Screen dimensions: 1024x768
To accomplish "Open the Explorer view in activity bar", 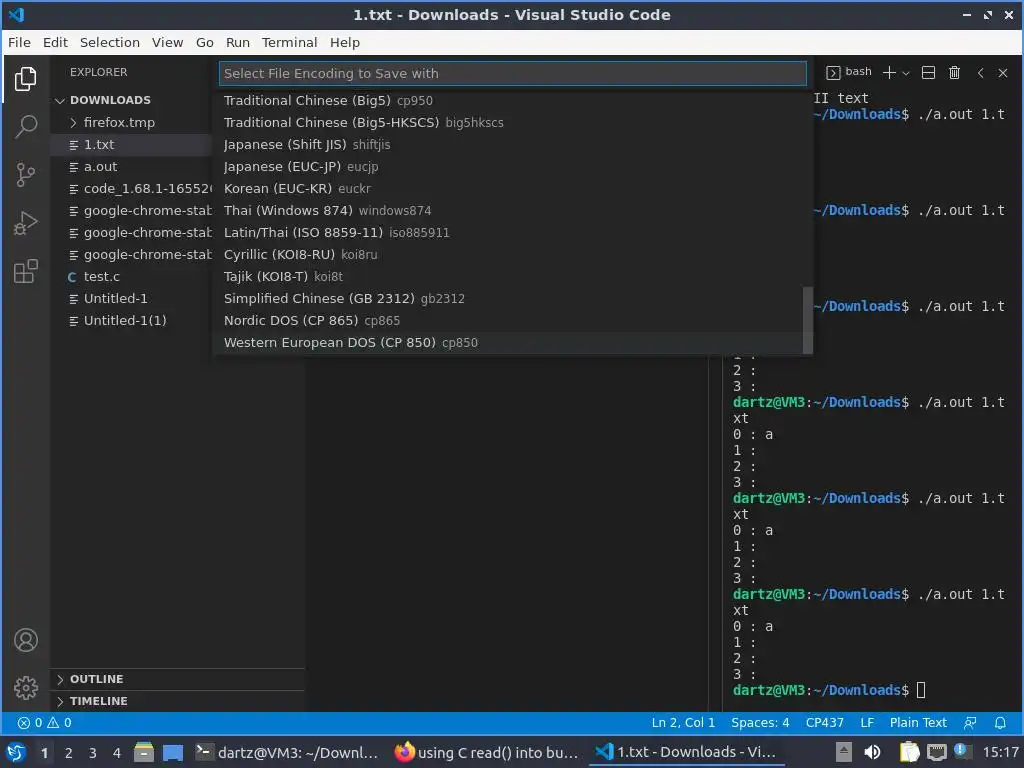I will (x=25, y=79).
